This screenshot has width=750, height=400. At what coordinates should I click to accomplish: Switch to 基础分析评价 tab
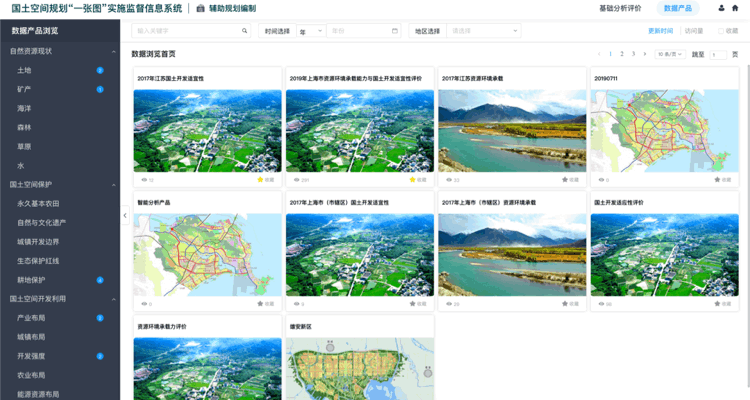coord(620,8)
